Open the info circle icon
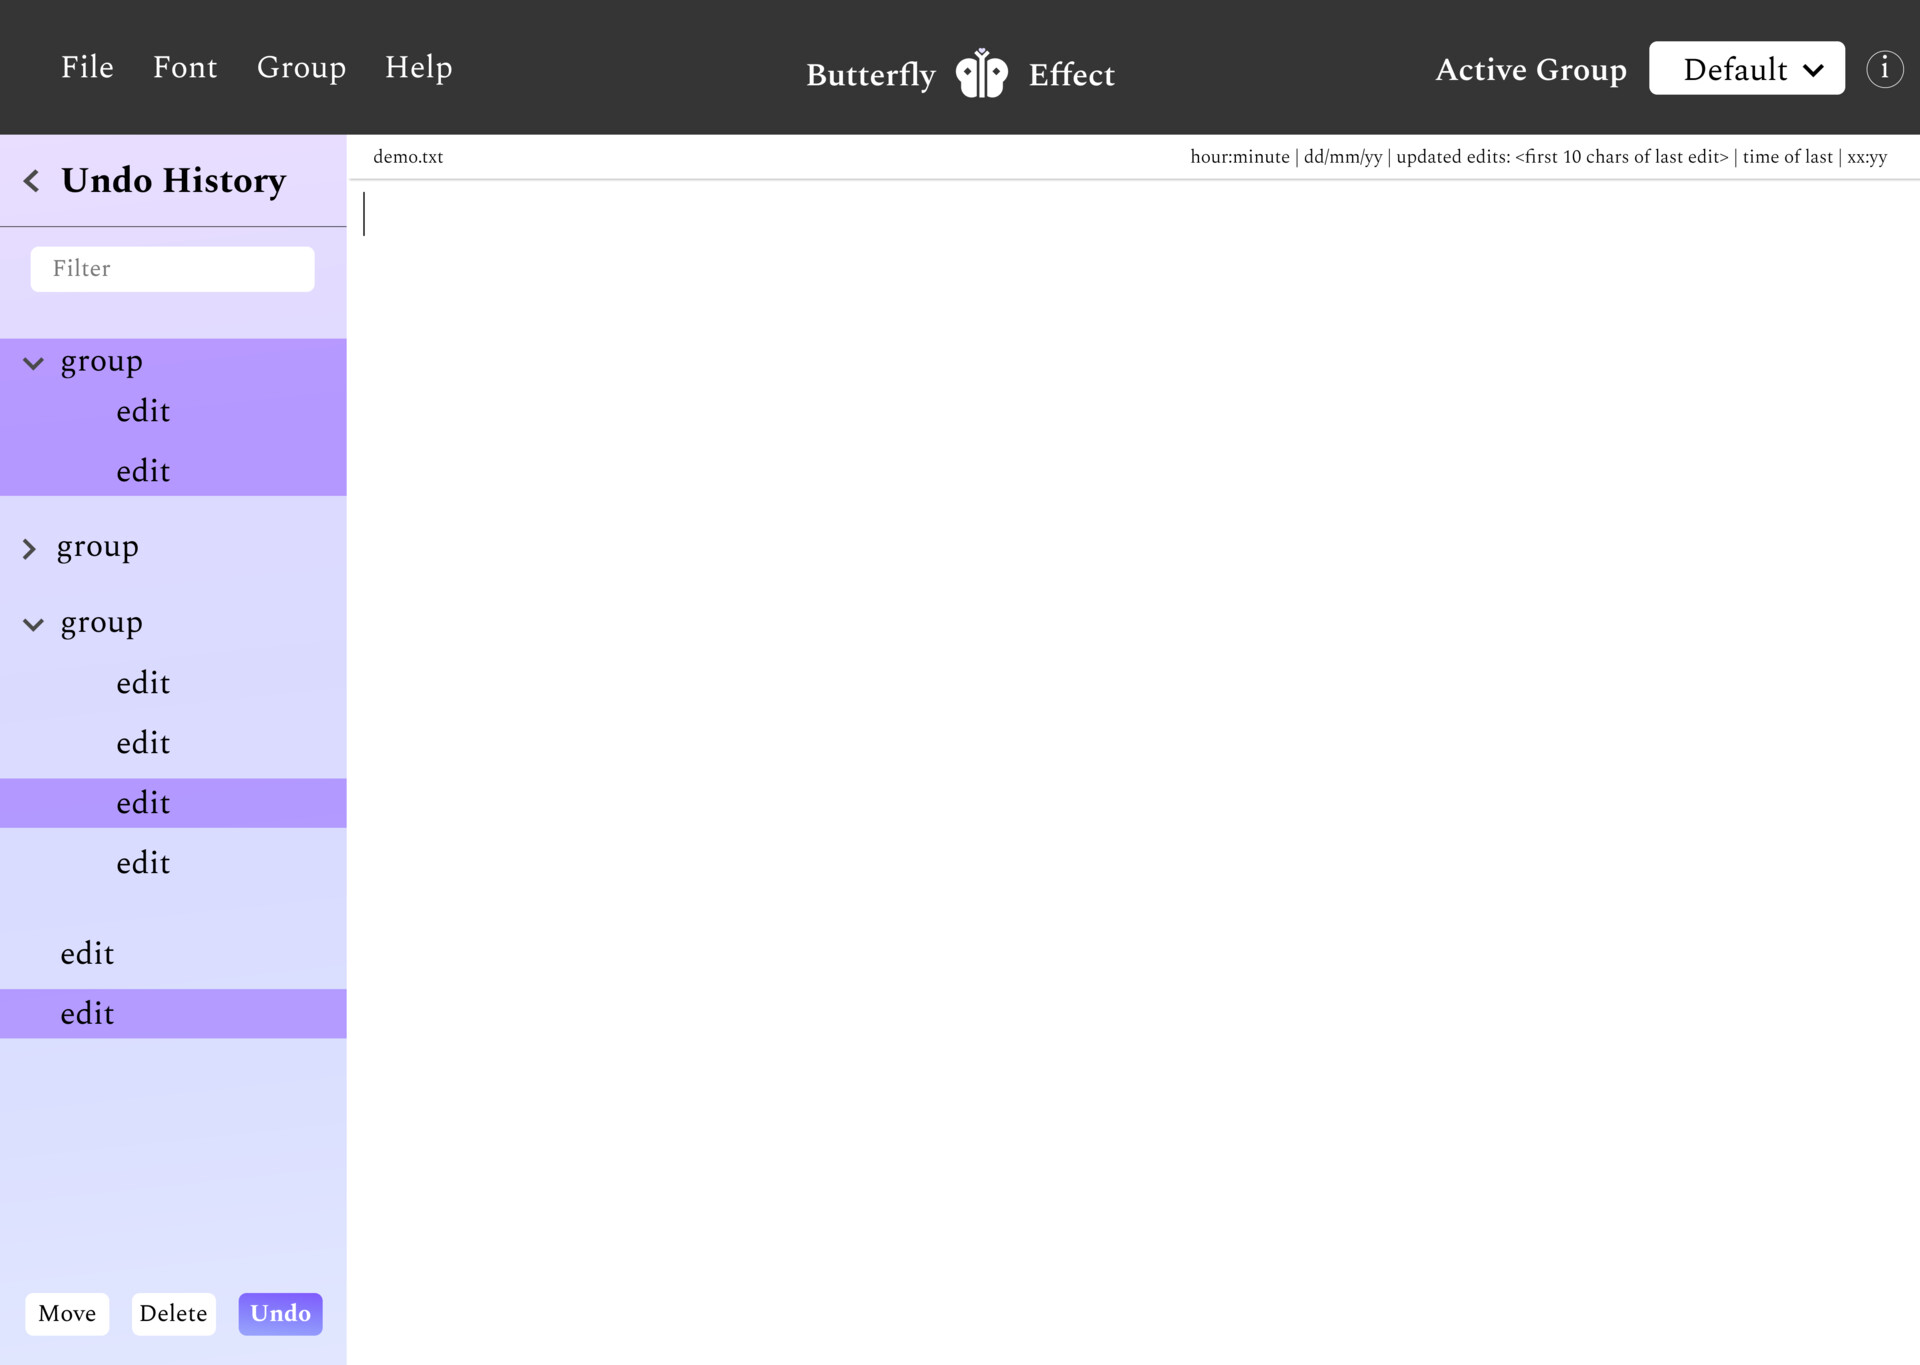Image resolution: width=1920 pixels, height=1365 pixels. 1884,69
